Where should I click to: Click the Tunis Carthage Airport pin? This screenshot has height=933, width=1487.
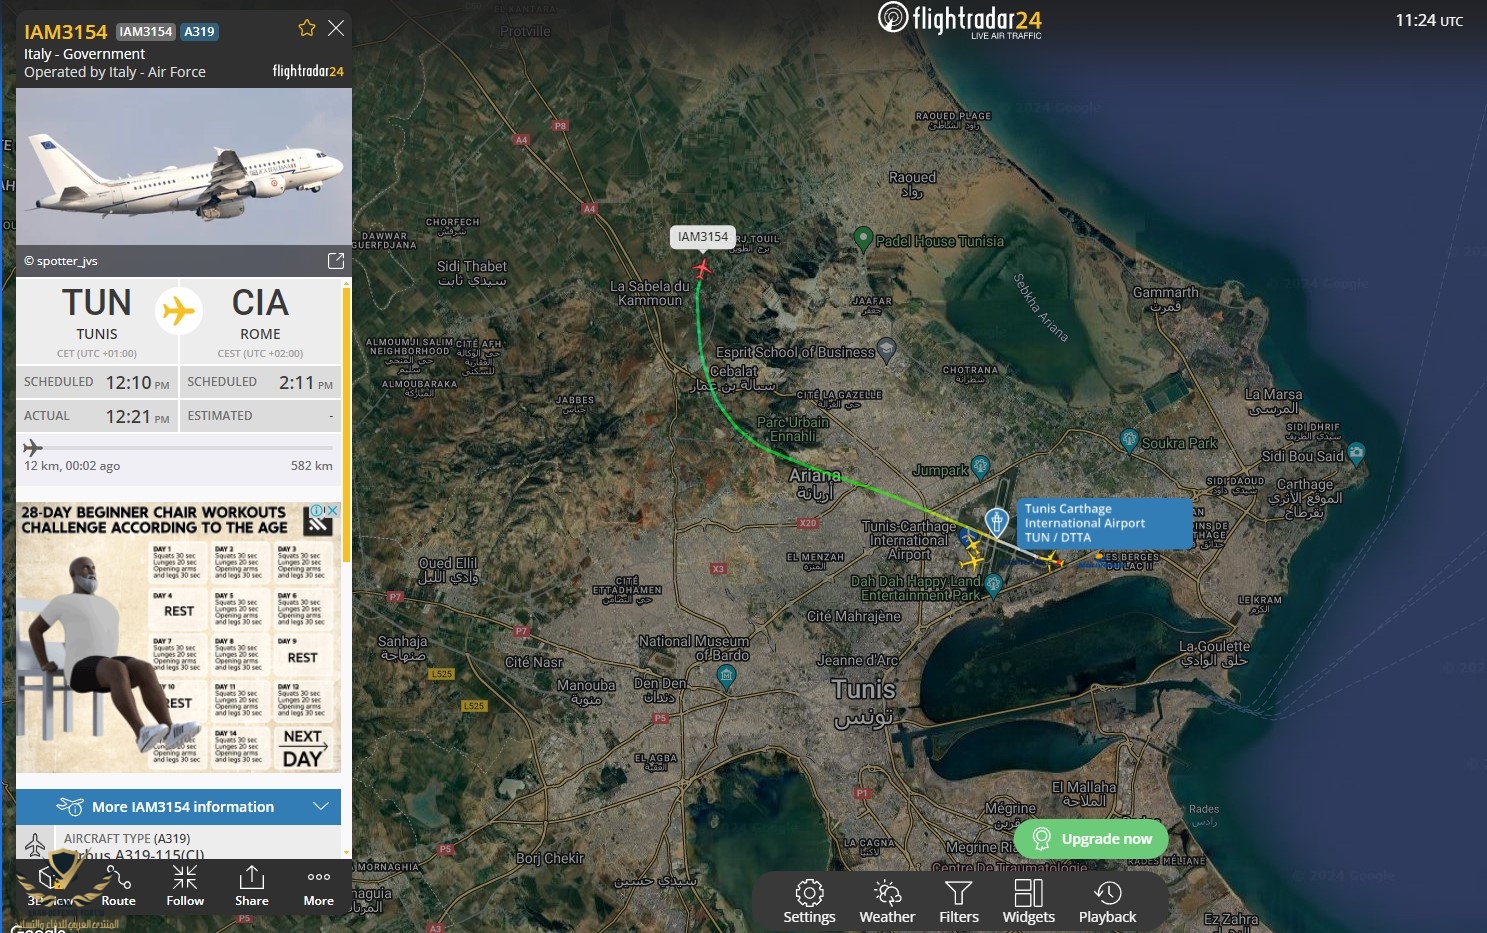pos(996,521)
